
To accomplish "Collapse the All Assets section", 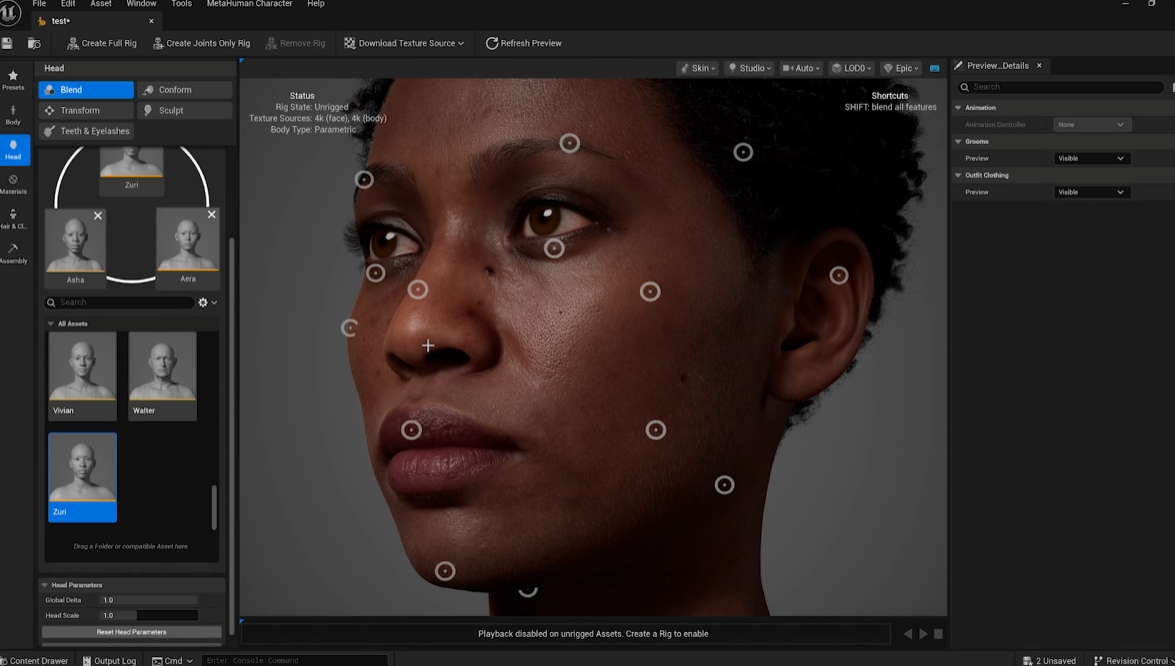I will (50, 324).
